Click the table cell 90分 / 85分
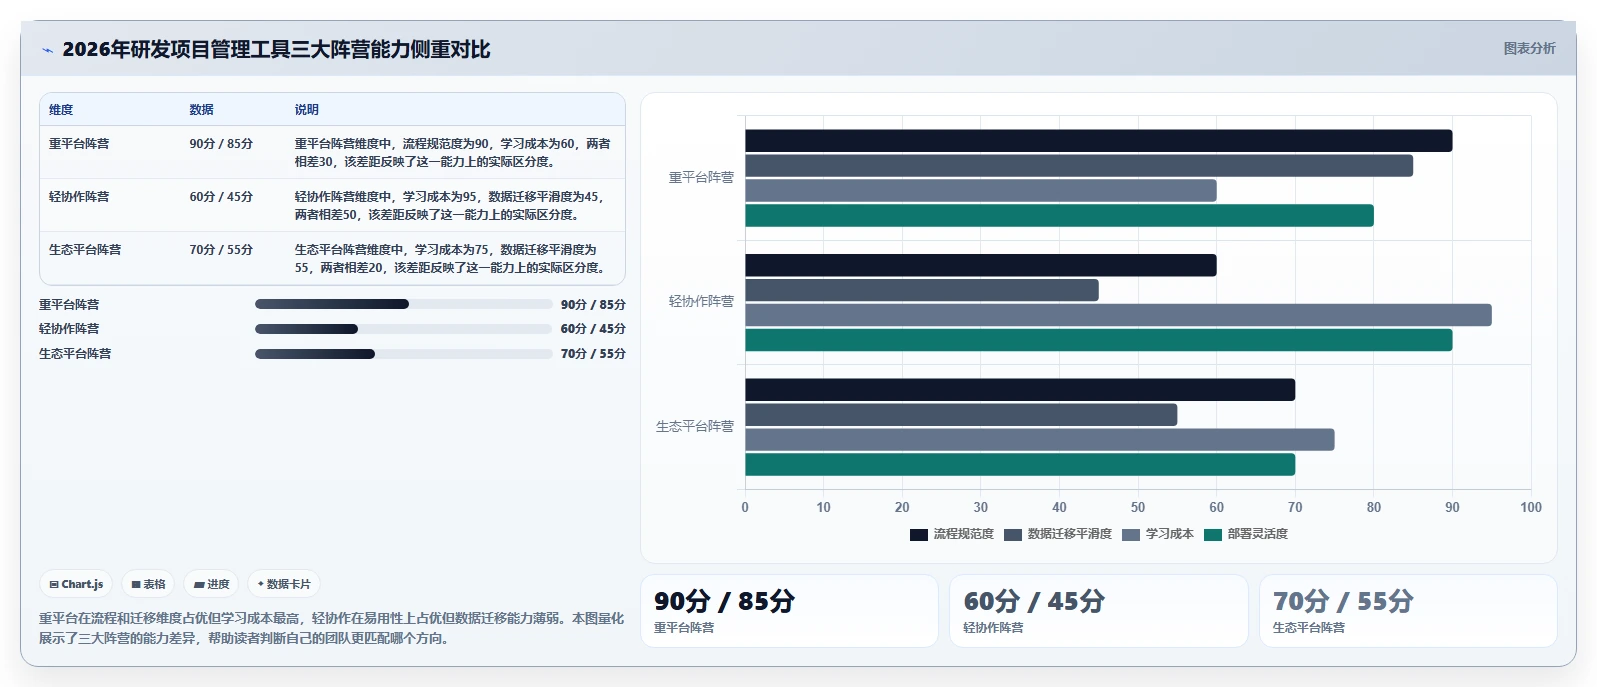 point(221,144)
